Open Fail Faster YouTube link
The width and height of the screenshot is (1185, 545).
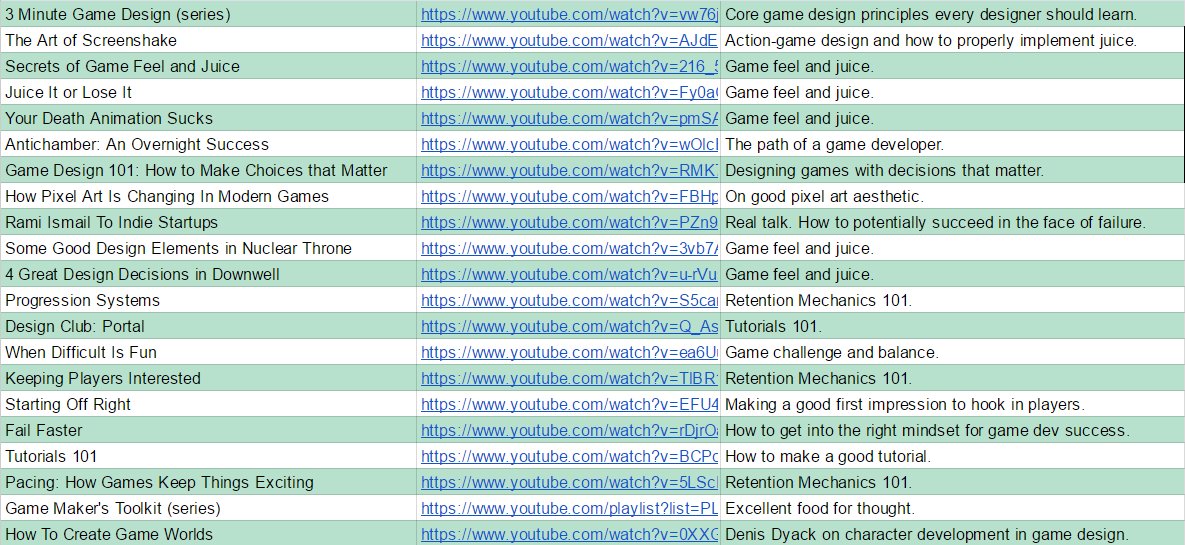coord(569,430)
